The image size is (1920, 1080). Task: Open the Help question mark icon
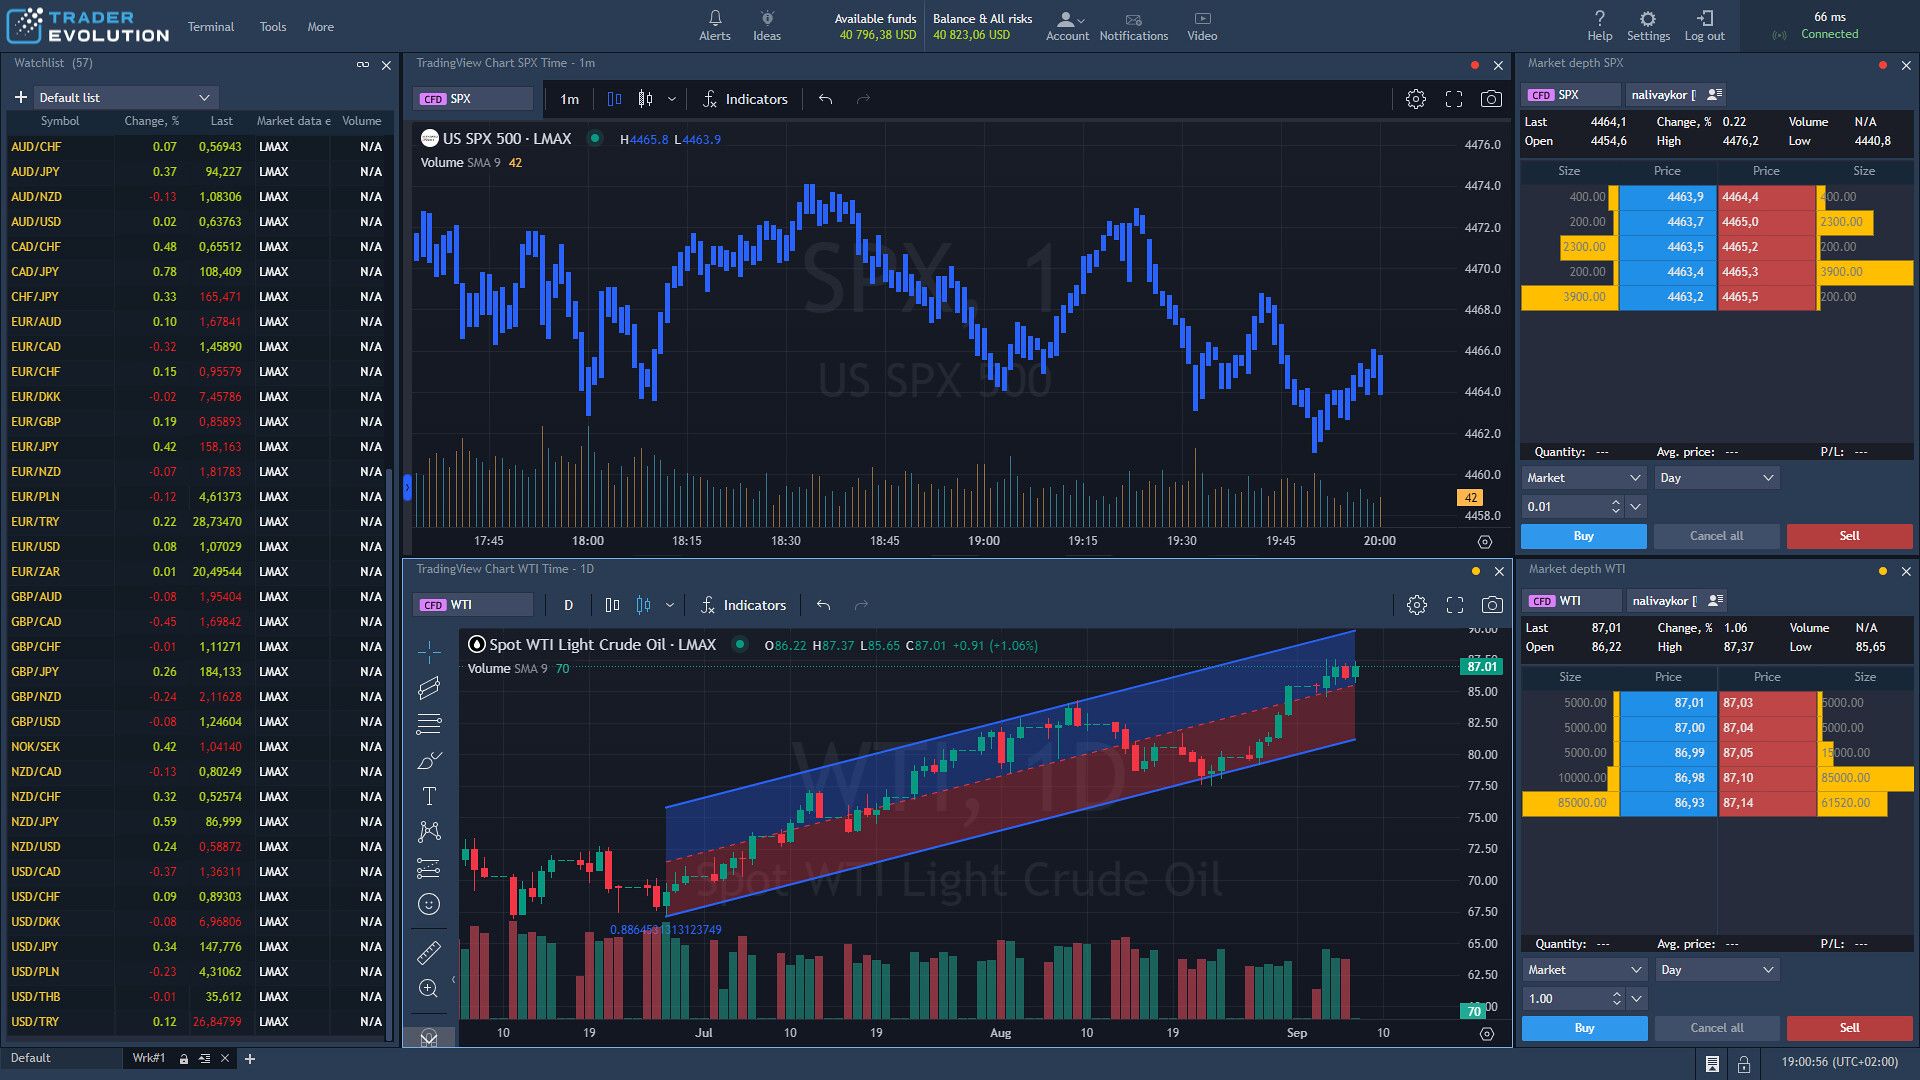pos(1599,18)
